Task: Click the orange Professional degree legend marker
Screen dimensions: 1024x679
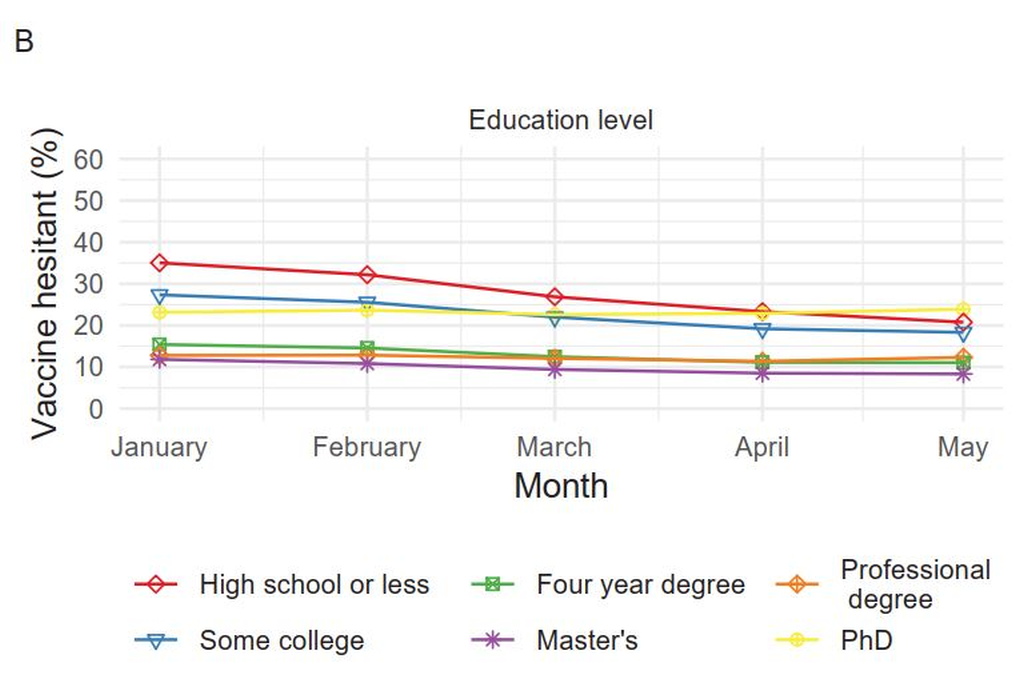Action: [x=795, y=584]
